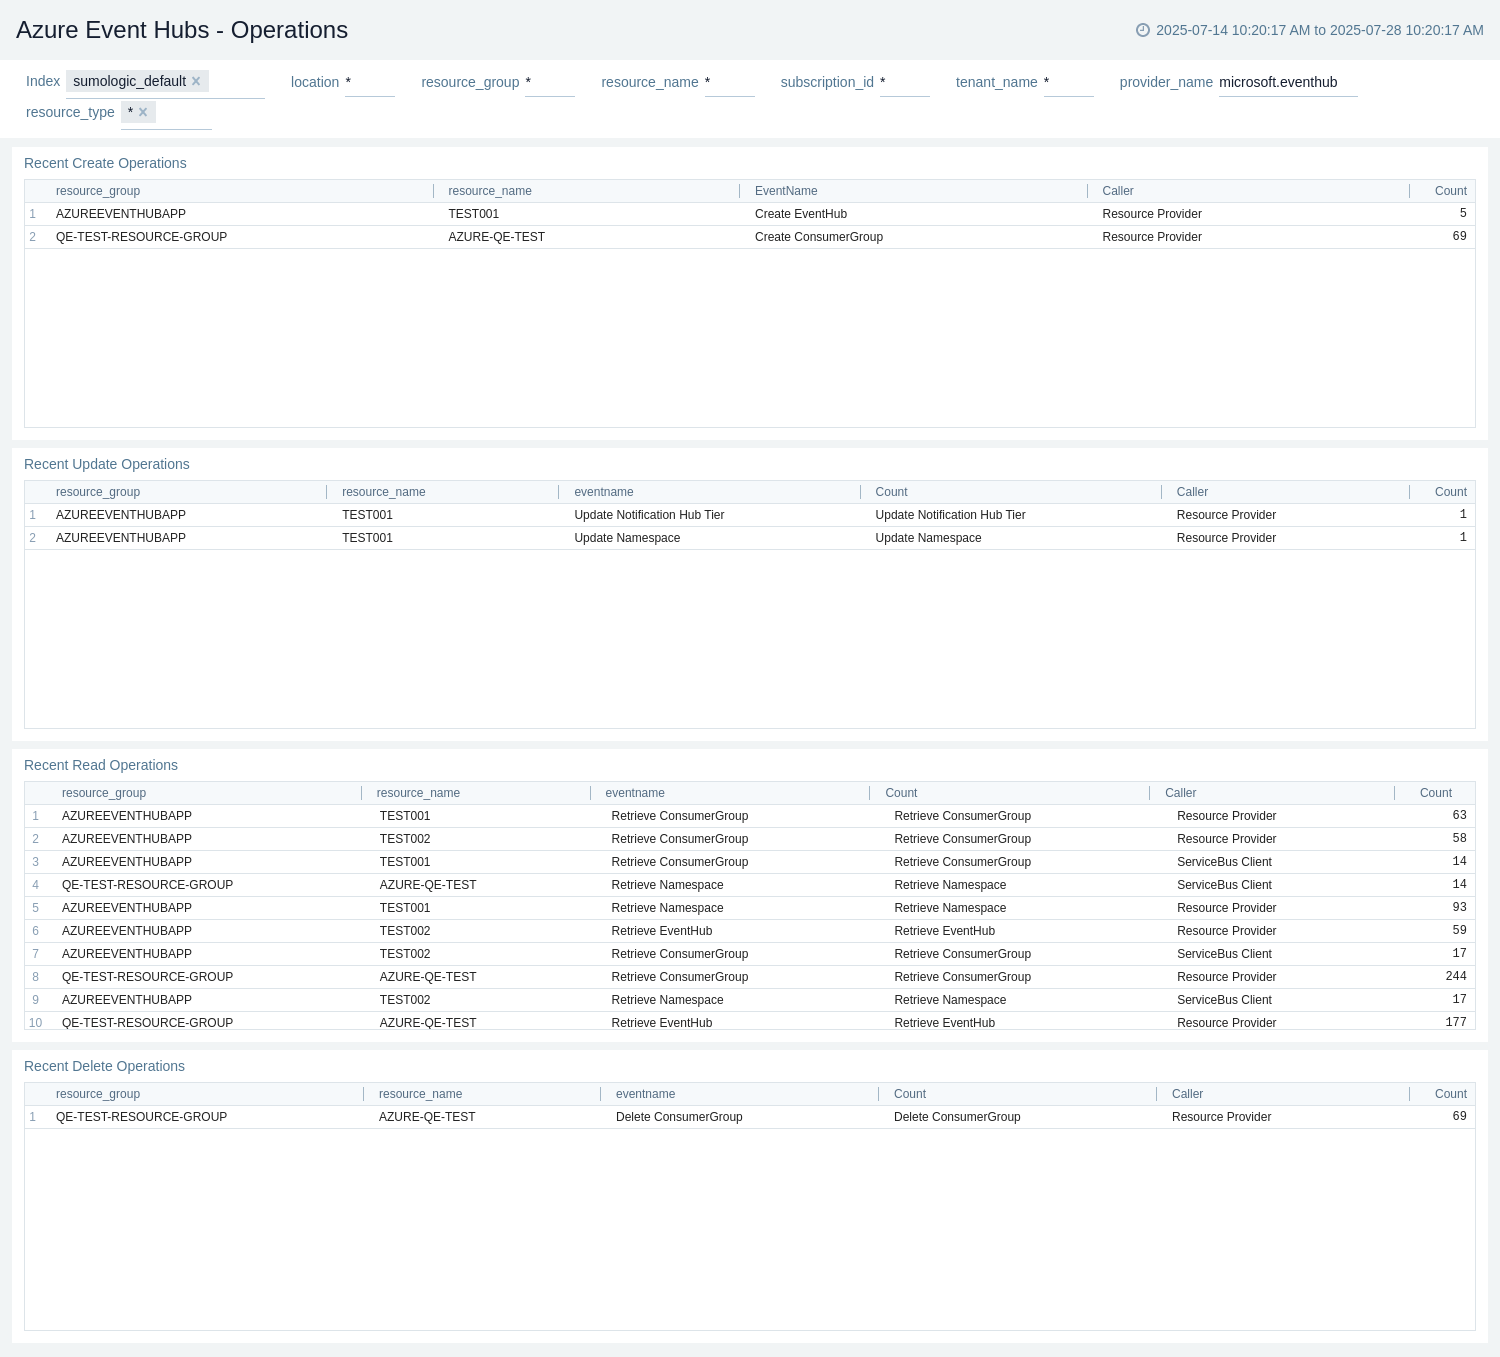Edit the tenant_name filter field
The width and height of the screenshot is (1500, 1357).
(x=1068, y=82)
